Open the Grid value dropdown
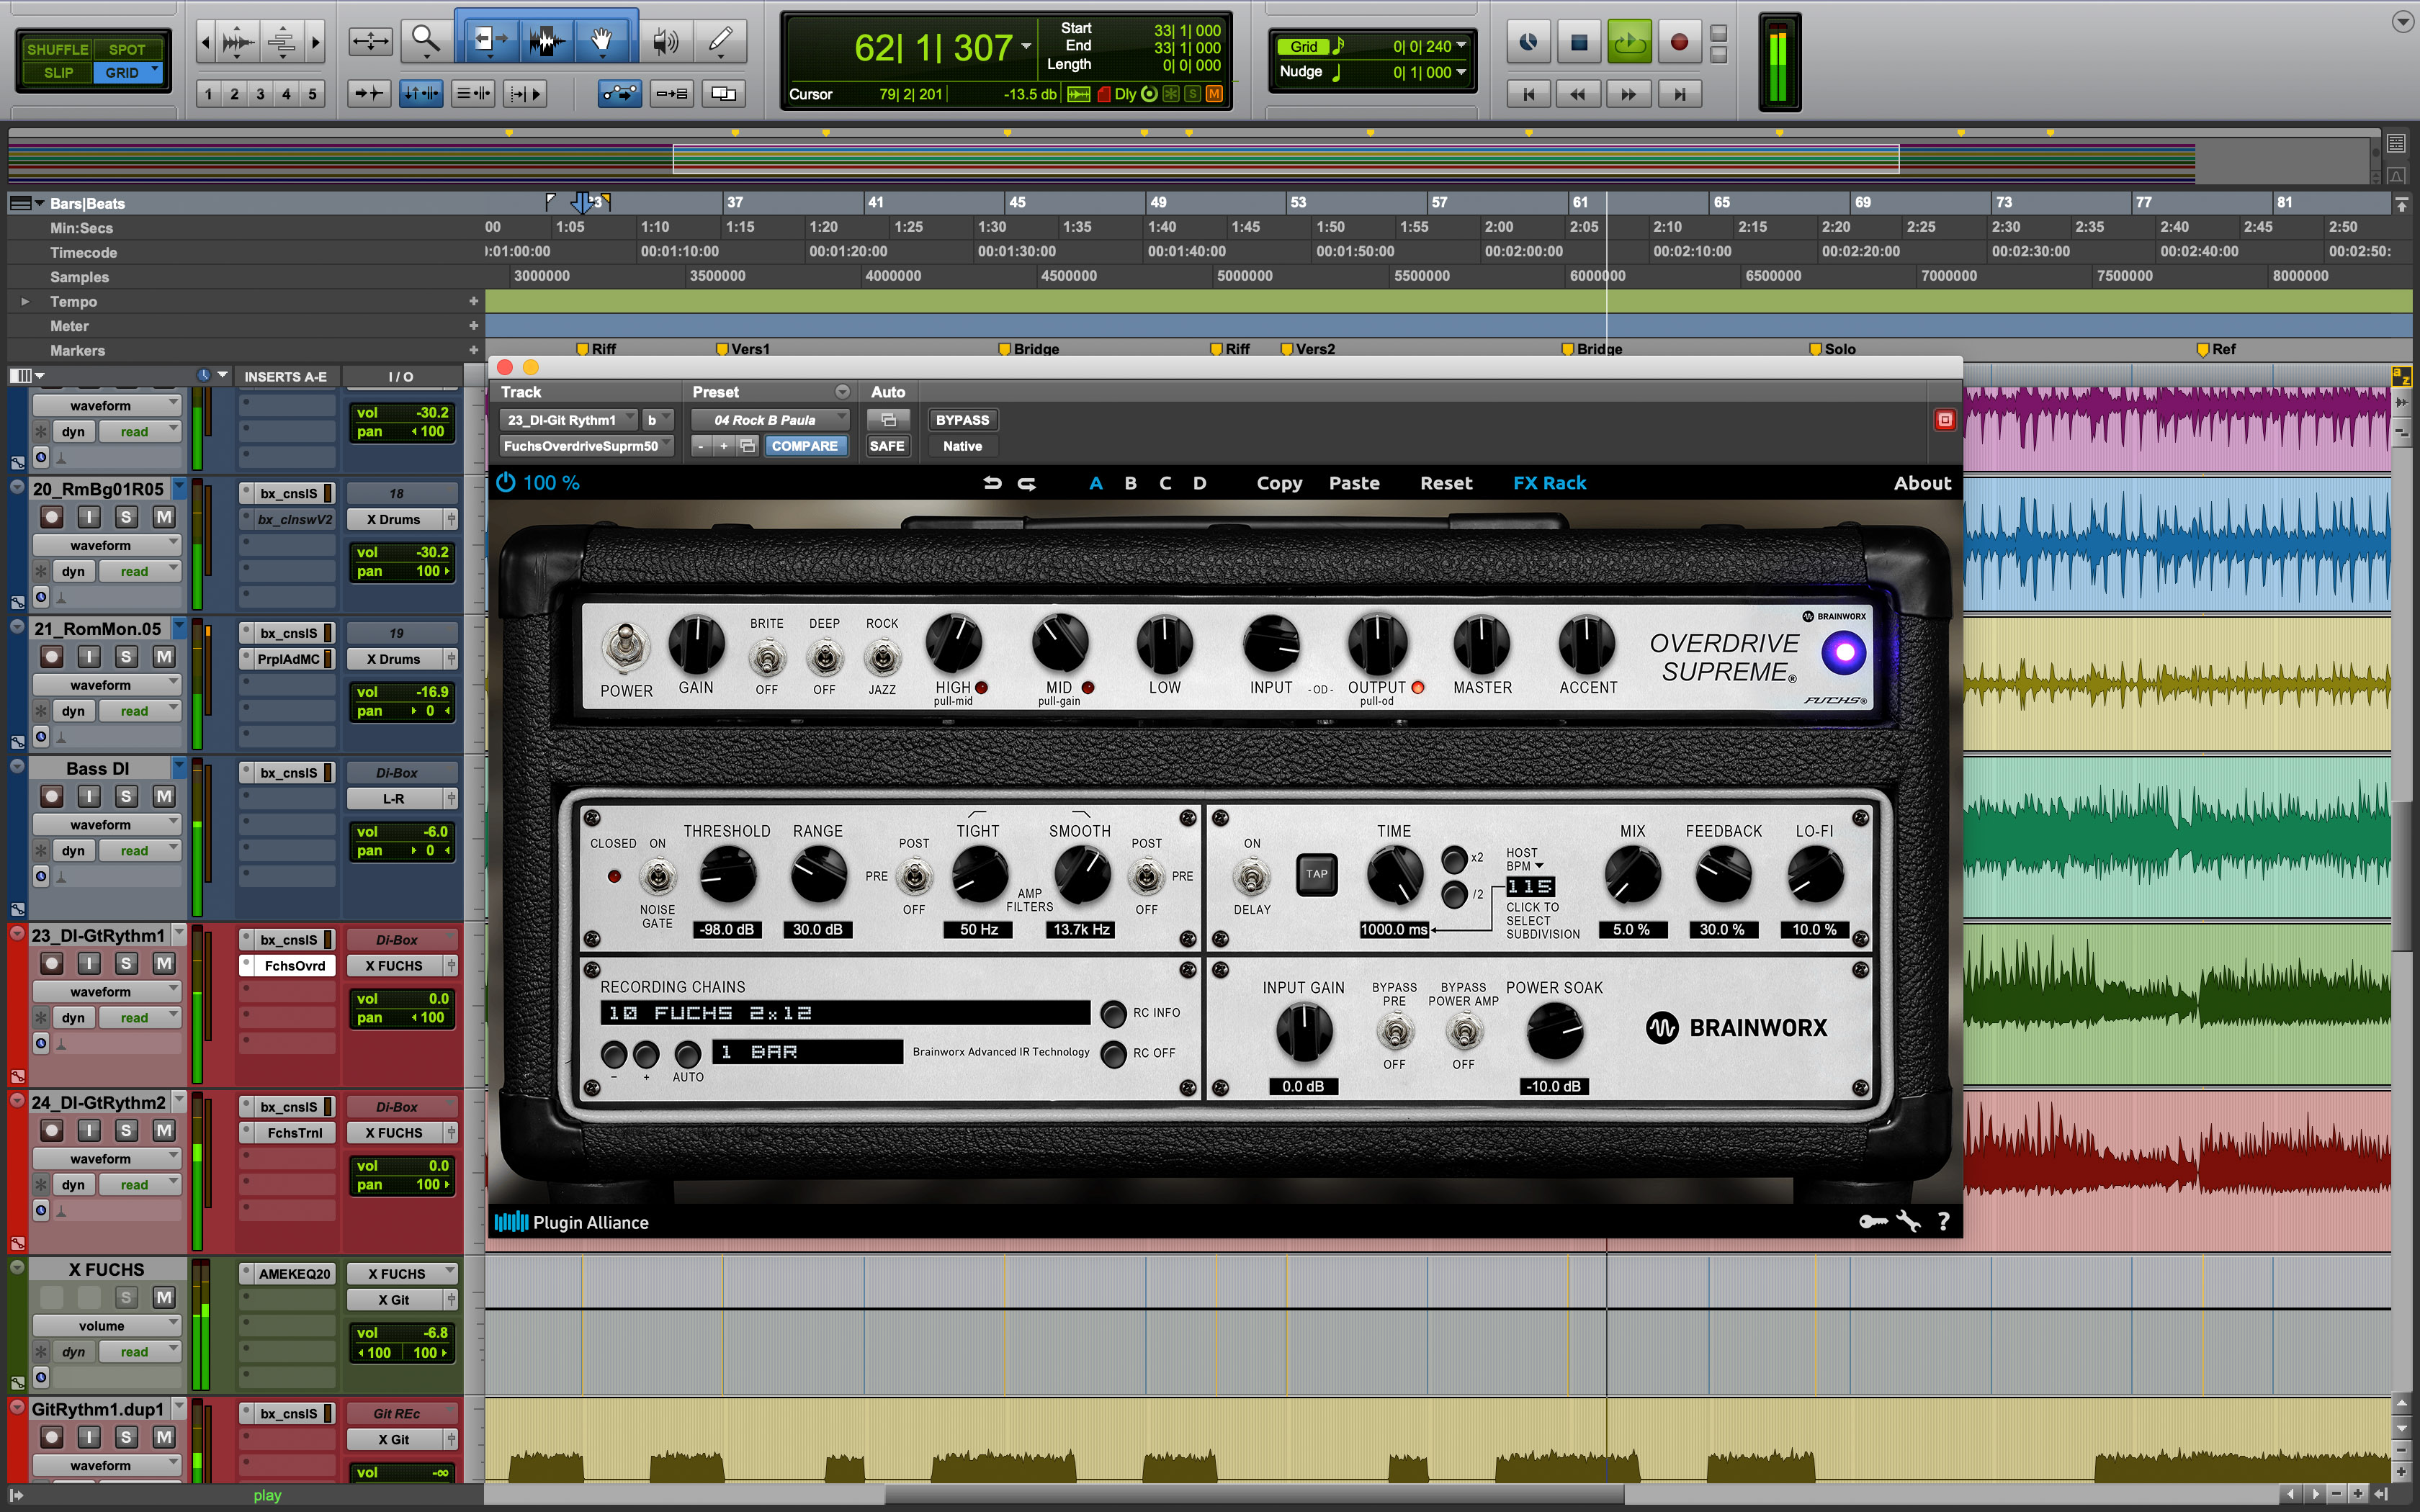The image size is (2420, 1512). tap(1461, 46)
